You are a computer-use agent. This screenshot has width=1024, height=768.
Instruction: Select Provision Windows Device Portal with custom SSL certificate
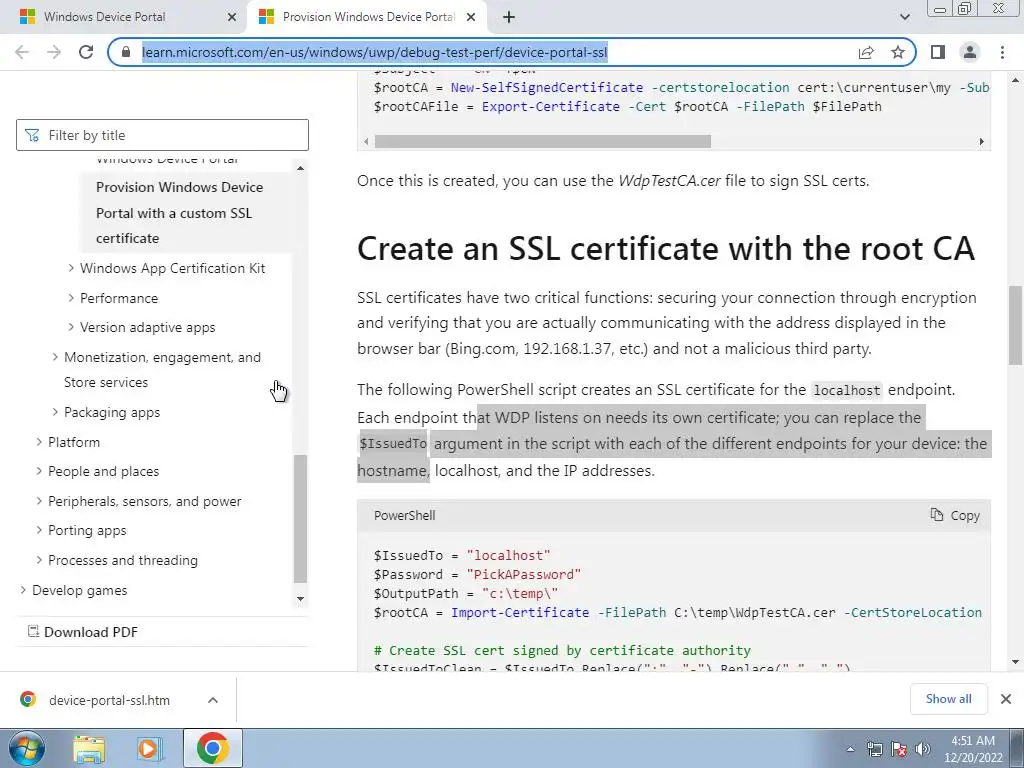coord(180,213)
